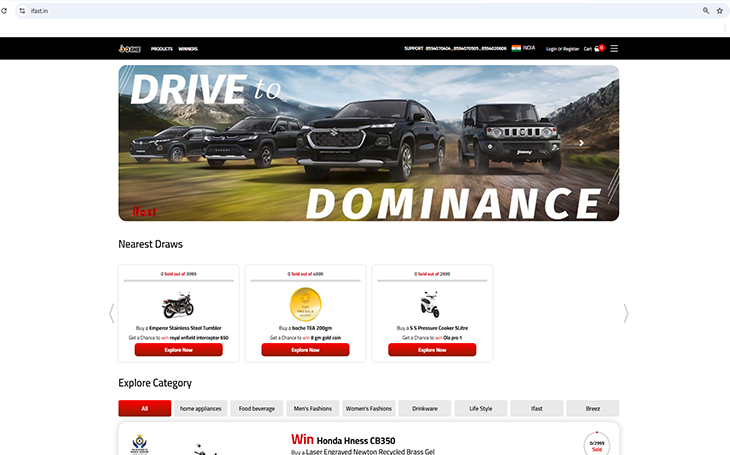Select Men's Fashions category
This screenshot has height=455, width=730.
pos(313,408)
